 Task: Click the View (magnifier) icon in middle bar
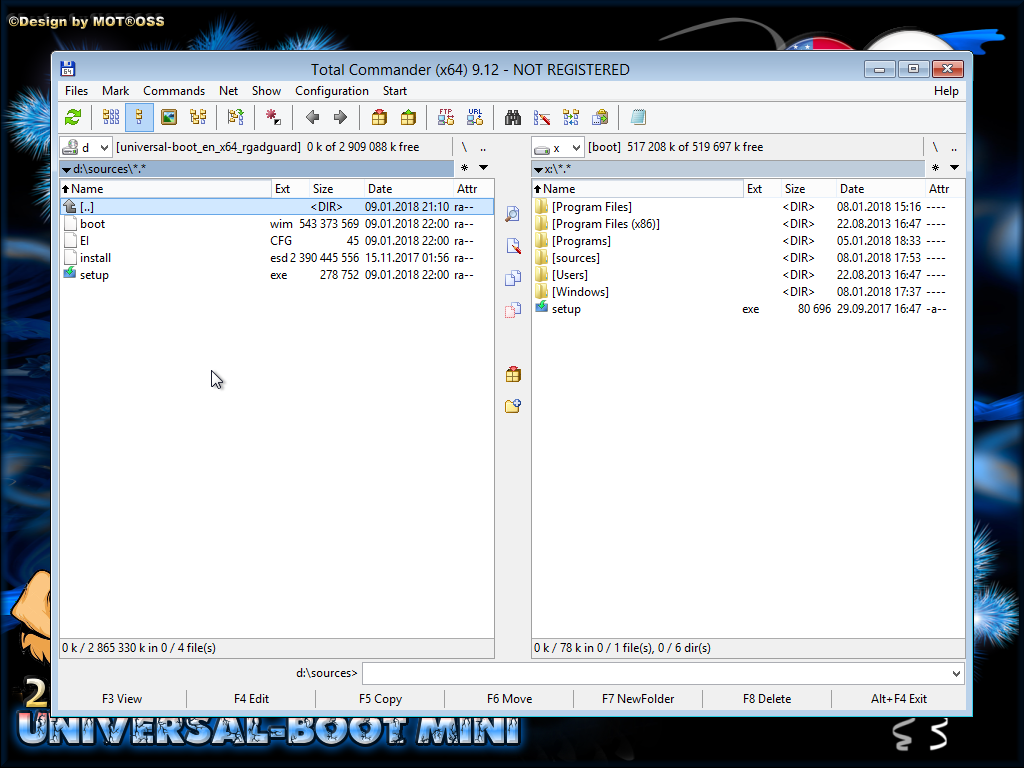[513, 214]
